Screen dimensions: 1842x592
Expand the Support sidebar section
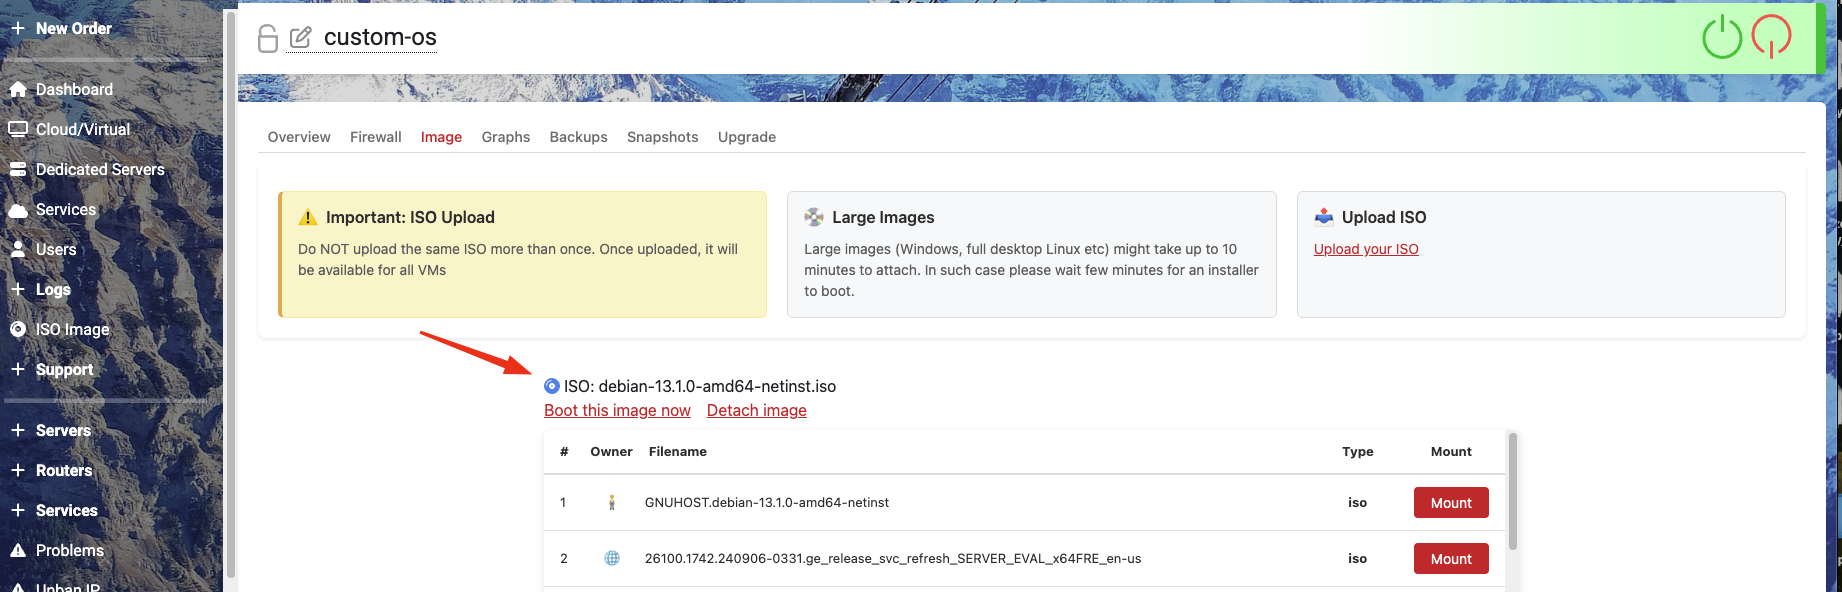tap(18, 369)
